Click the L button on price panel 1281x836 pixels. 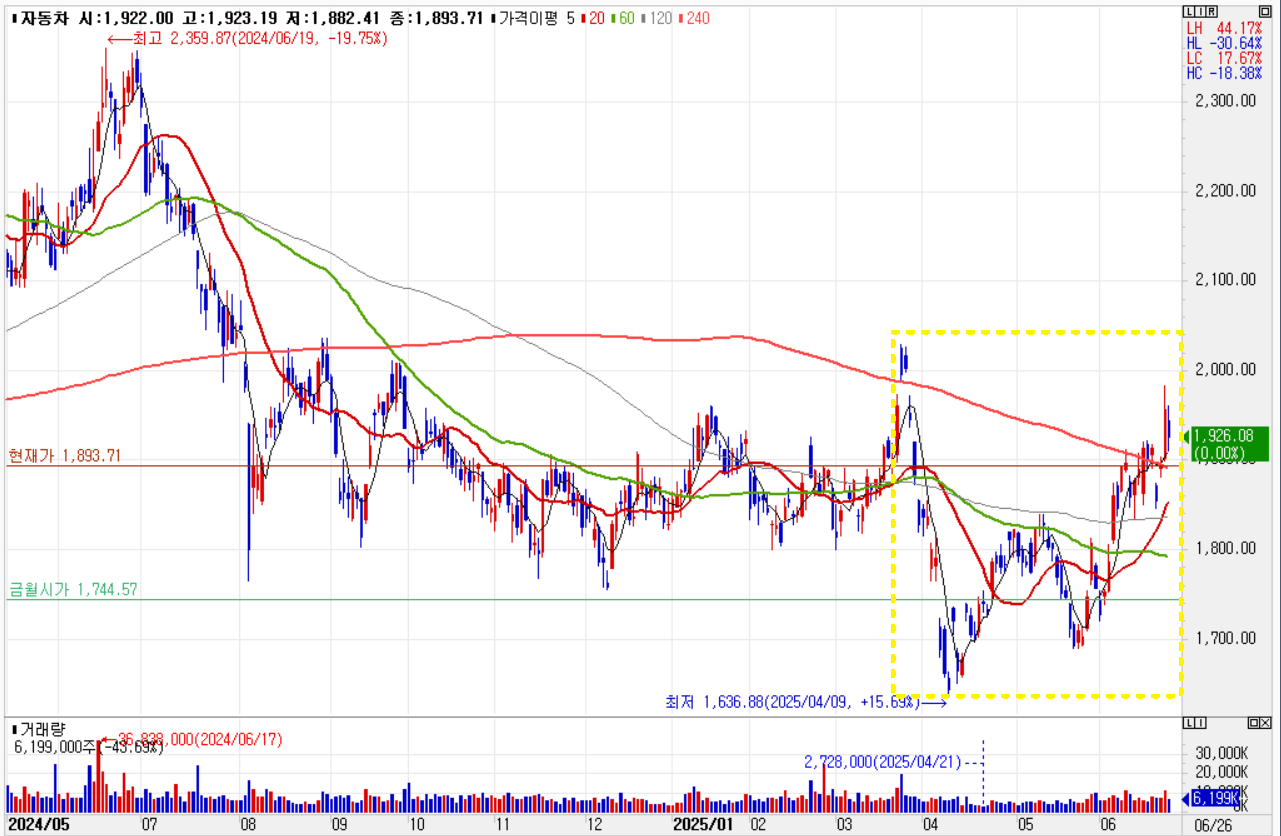click(x=1187, y=10)
